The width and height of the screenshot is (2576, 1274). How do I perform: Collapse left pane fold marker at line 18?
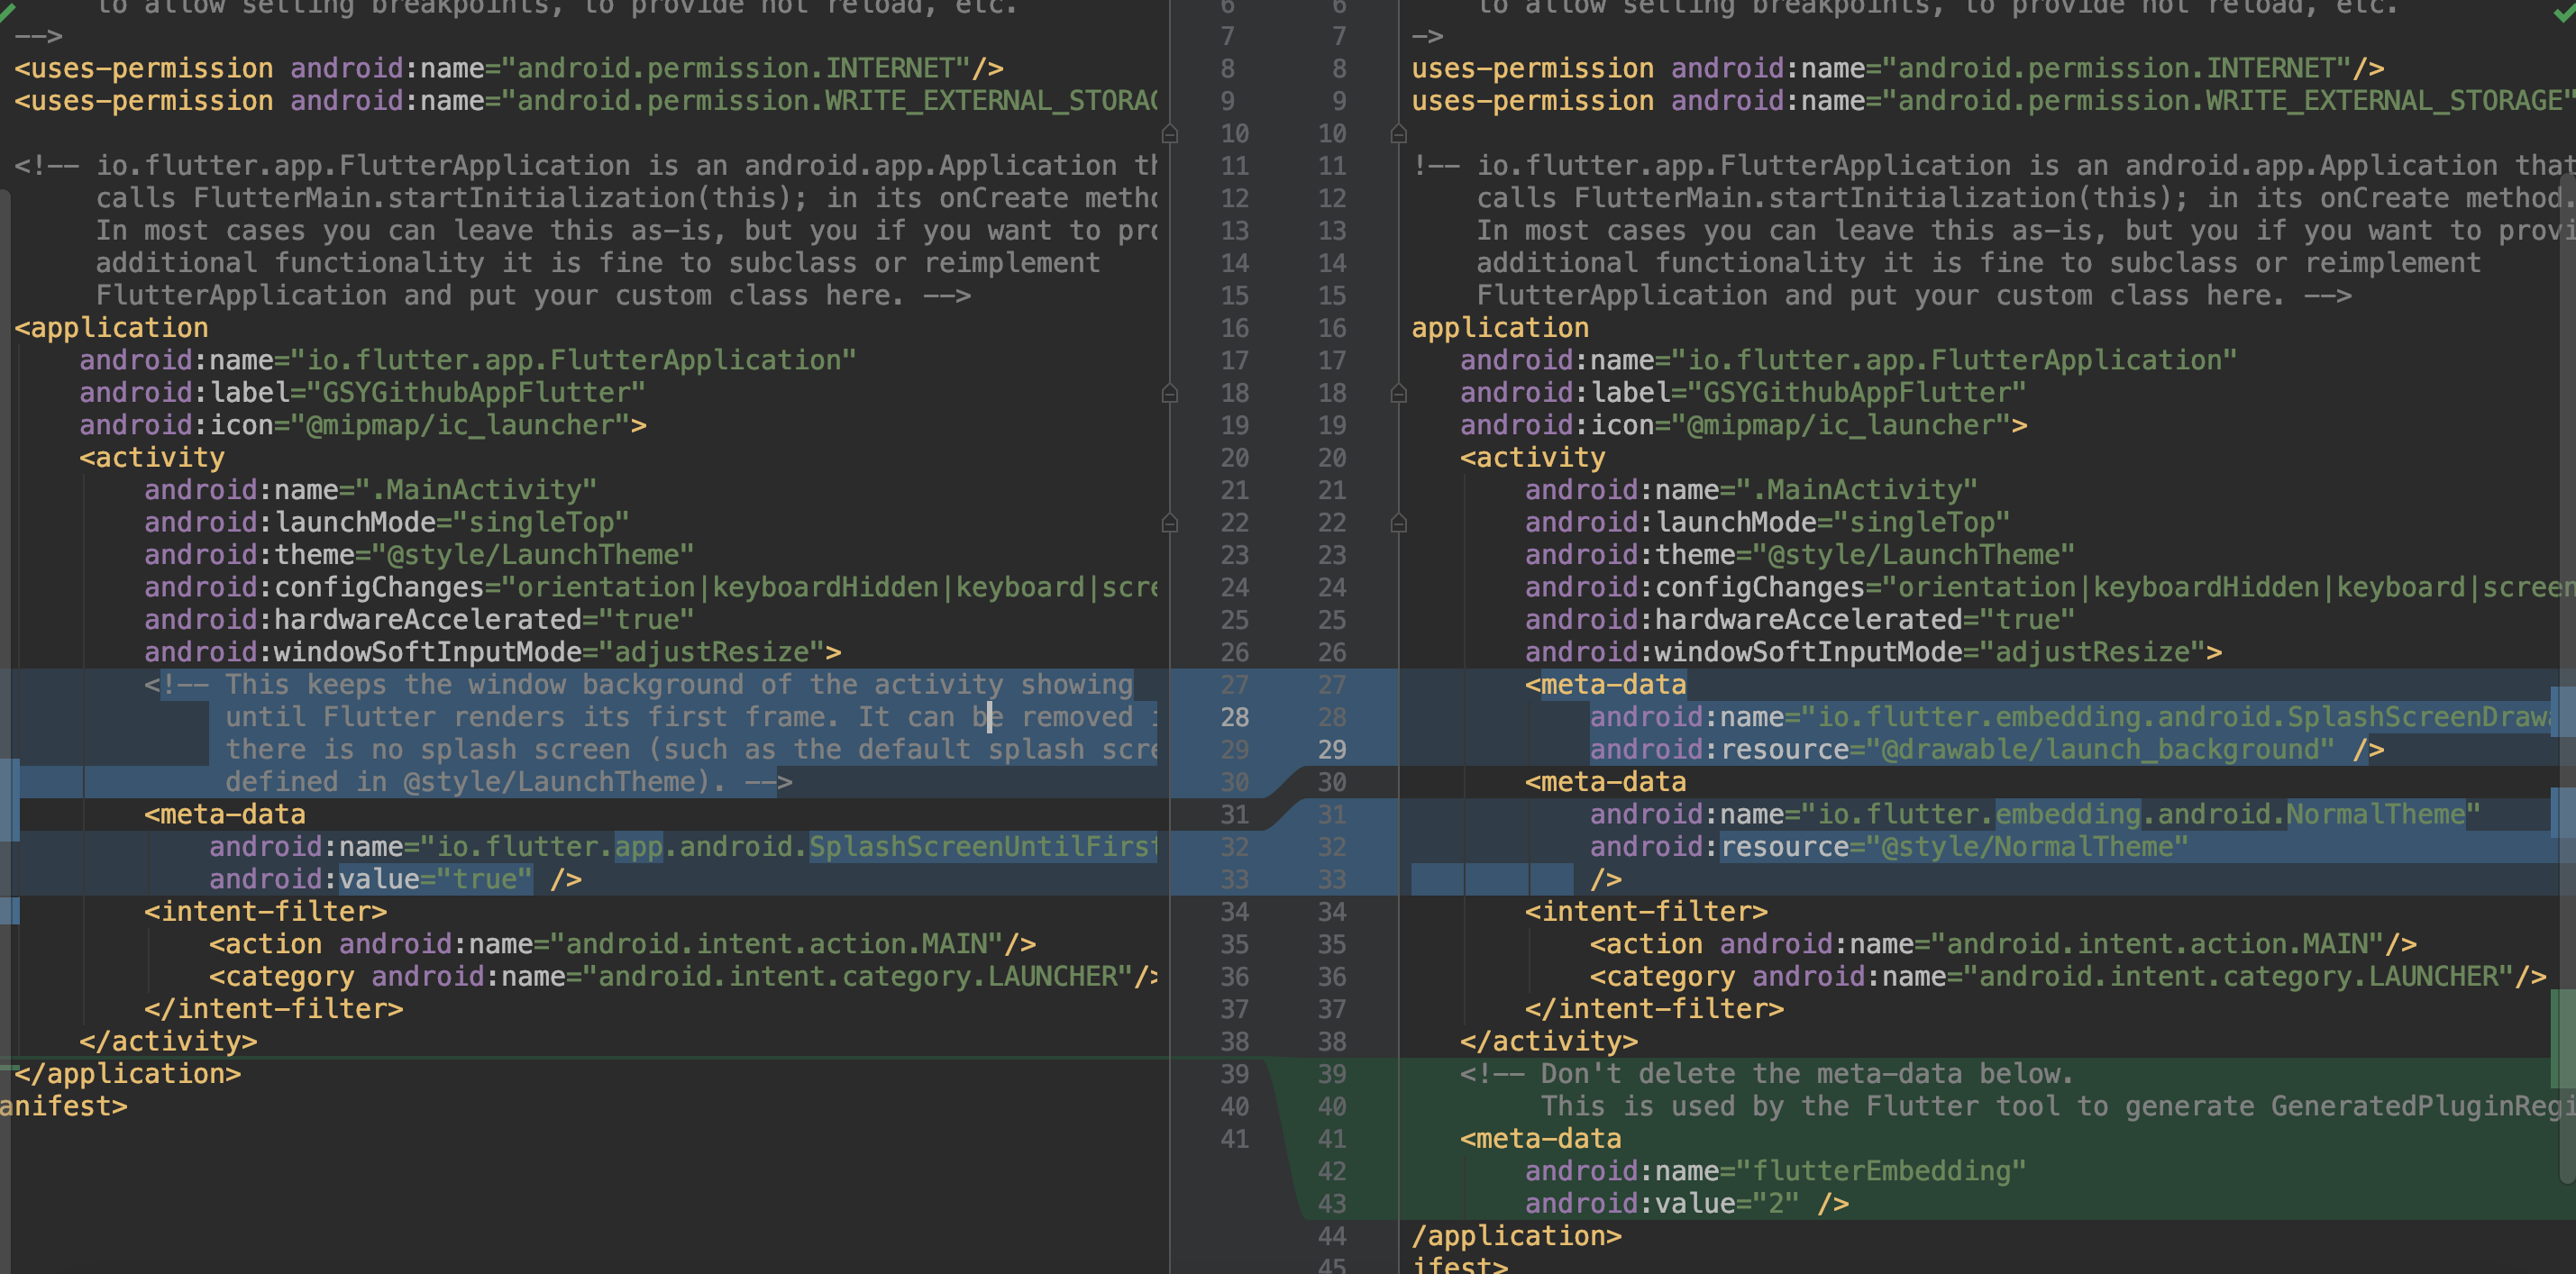coord(1169,393)
